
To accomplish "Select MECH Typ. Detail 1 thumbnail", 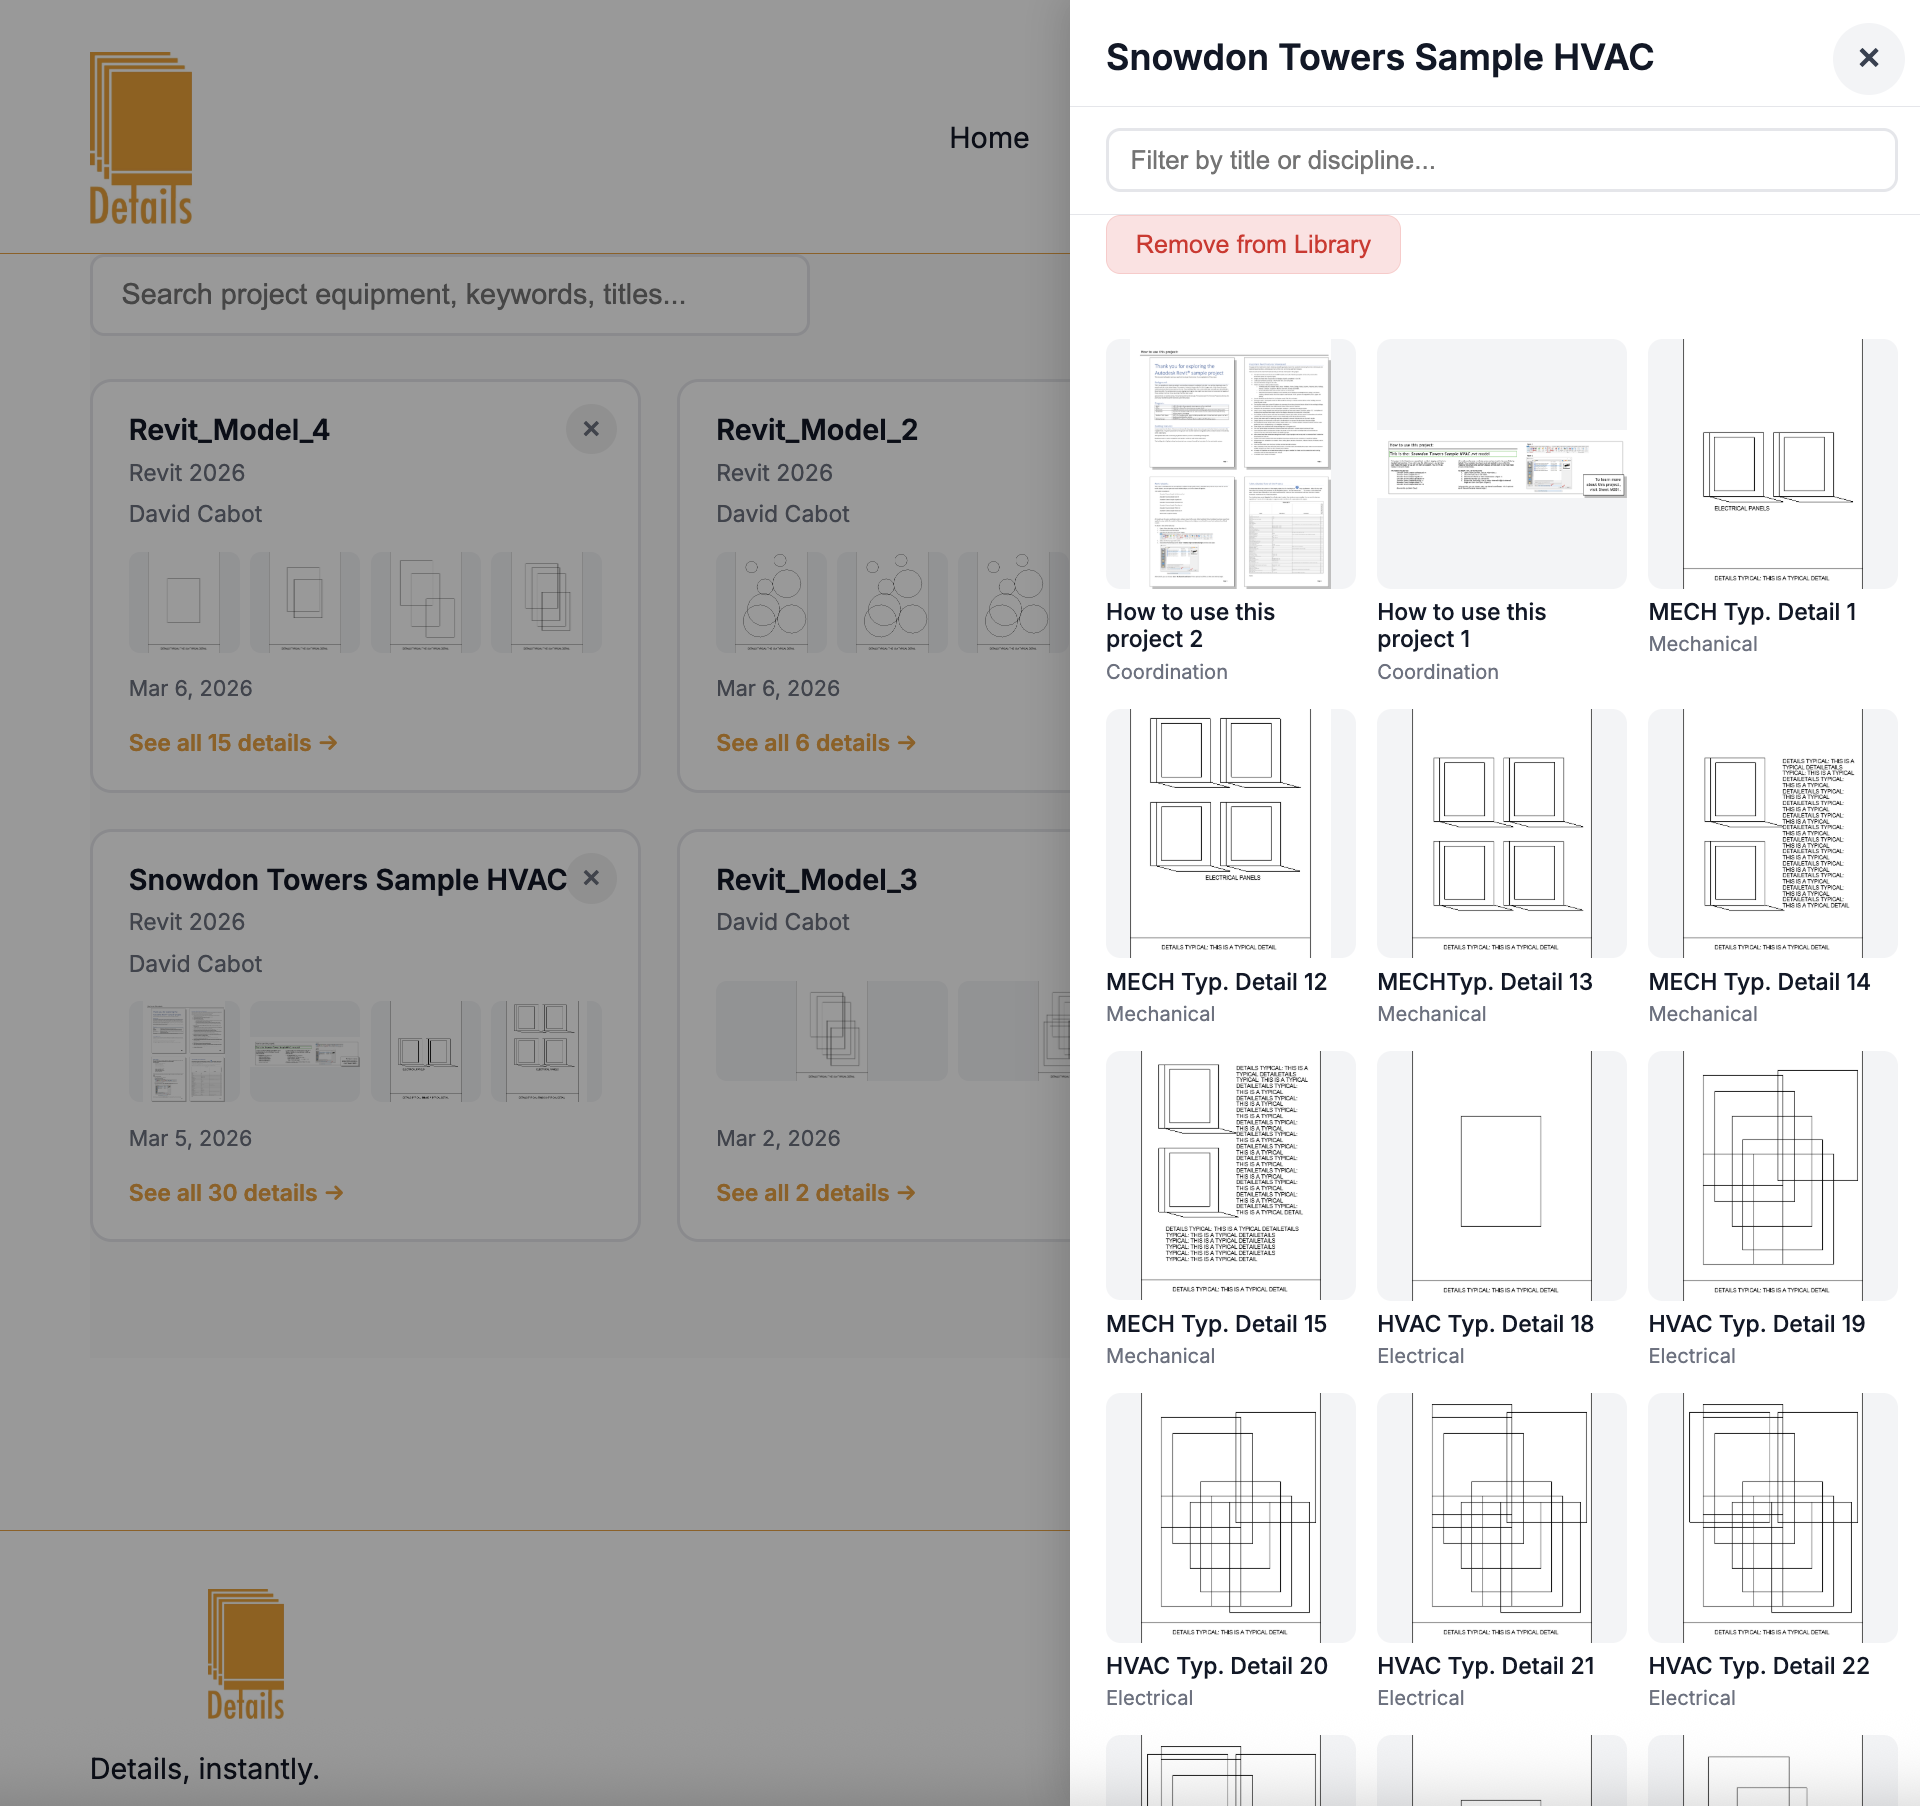I will coord(1772,464).
